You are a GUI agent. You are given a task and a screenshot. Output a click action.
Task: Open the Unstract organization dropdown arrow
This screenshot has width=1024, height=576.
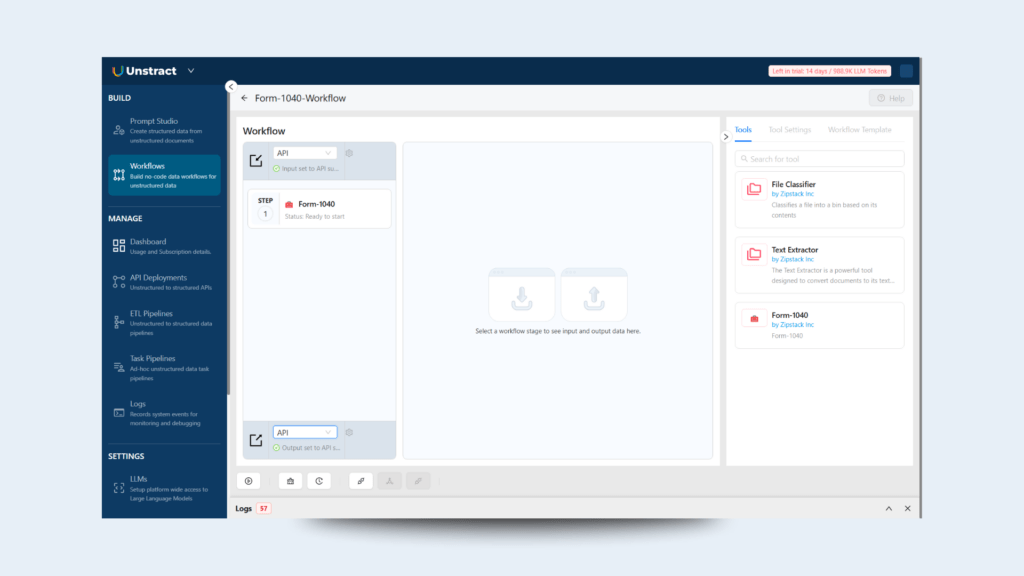191,71
